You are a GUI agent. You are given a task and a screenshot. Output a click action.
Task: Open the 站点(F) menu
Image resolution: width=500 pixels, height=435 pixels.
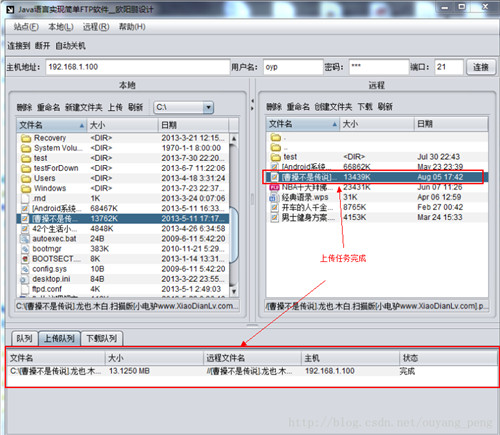tap(26, 27)
